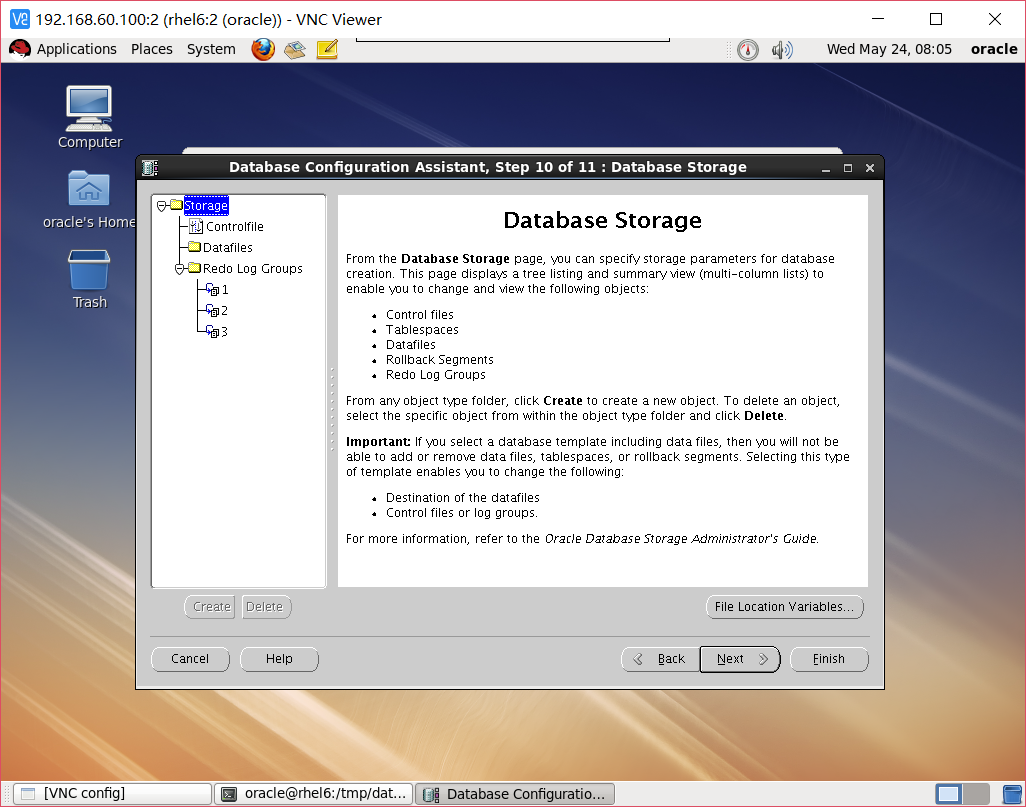Click Finish to complete database creation
1026x807 pixels.
[828, 659]
